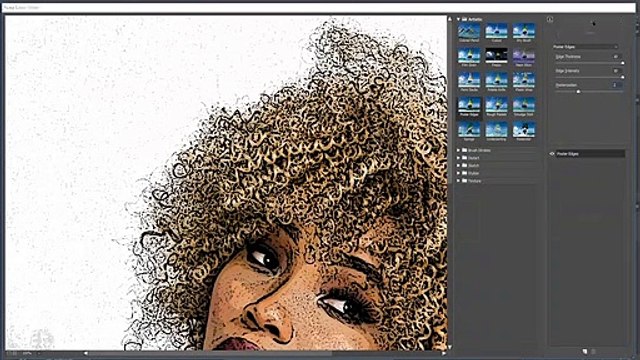Adjust the Posterization slider

pos(589,91)
